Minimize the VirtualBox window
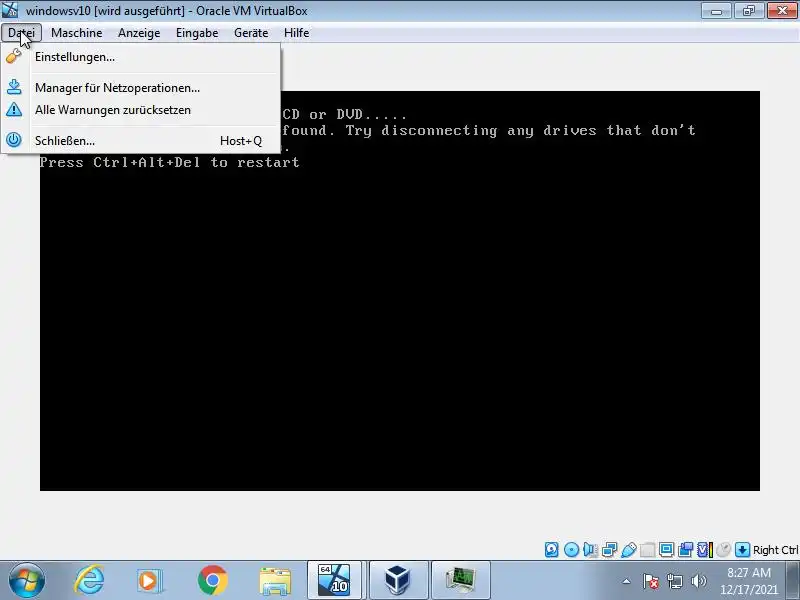The image size is (800, 600). tap(716, 11)
